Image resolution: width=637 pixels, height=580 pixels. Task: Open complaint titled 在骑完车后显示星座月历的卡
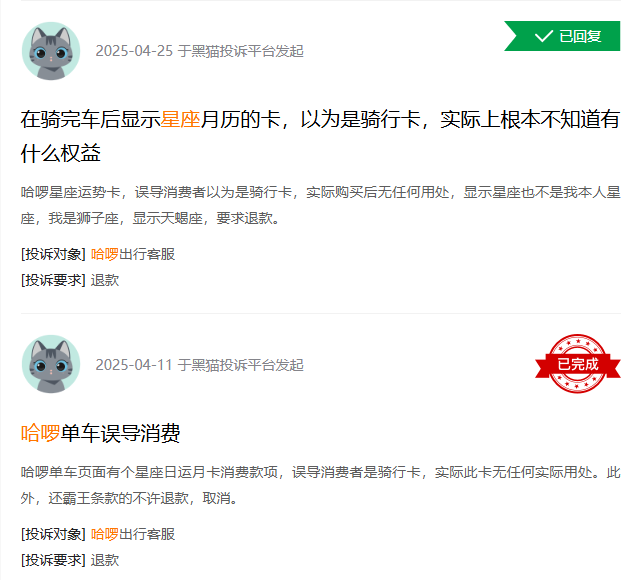pyautogui.click(x=320, y=136)
